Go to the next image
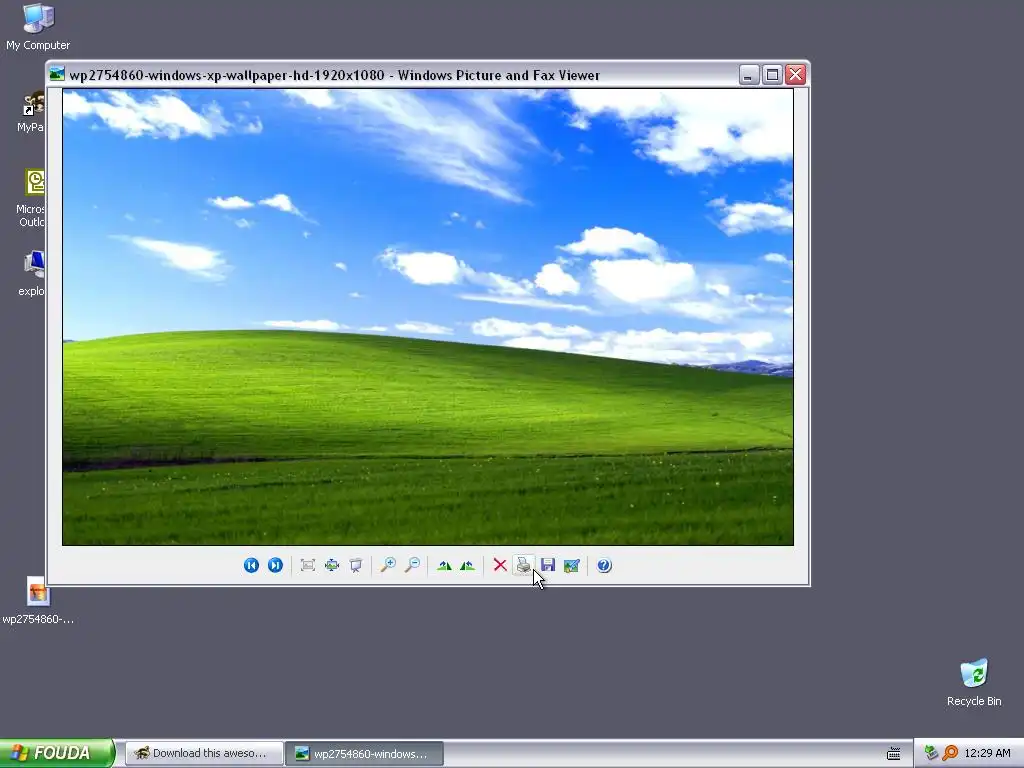Screen dimensions: 1024x768 pyautogui.click(x=276, y=566)
